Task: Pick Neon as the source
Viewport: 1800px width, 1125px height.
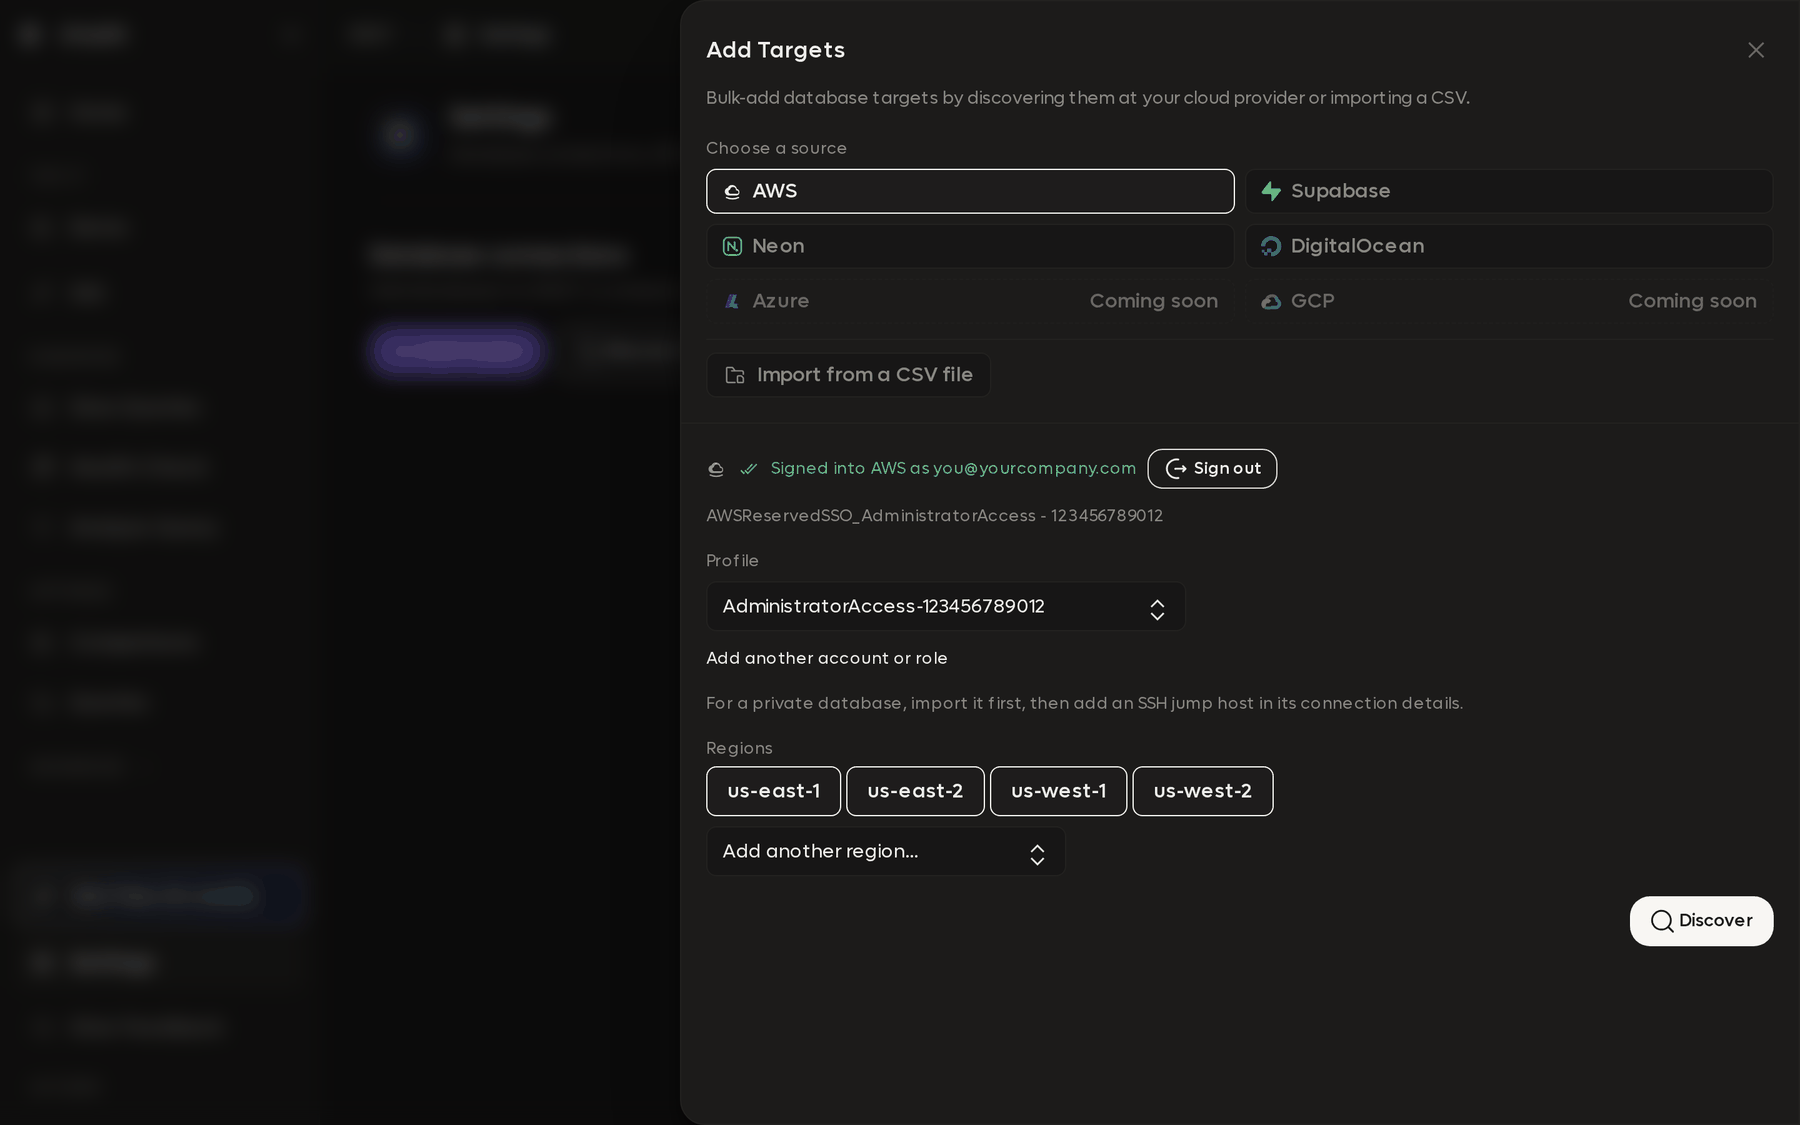Action: pos(970,246)
